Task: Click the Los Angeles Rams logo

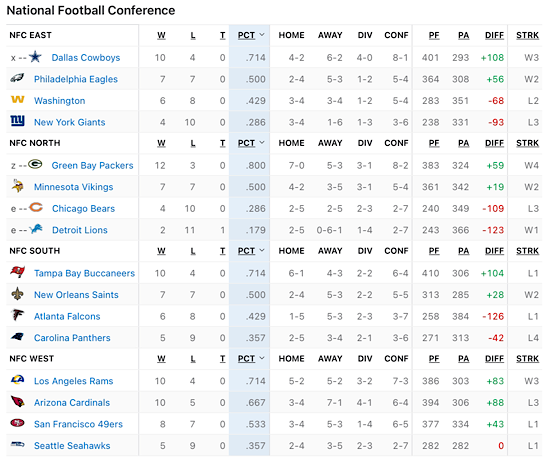Action: pyautogui.click(x=18, y=380)
